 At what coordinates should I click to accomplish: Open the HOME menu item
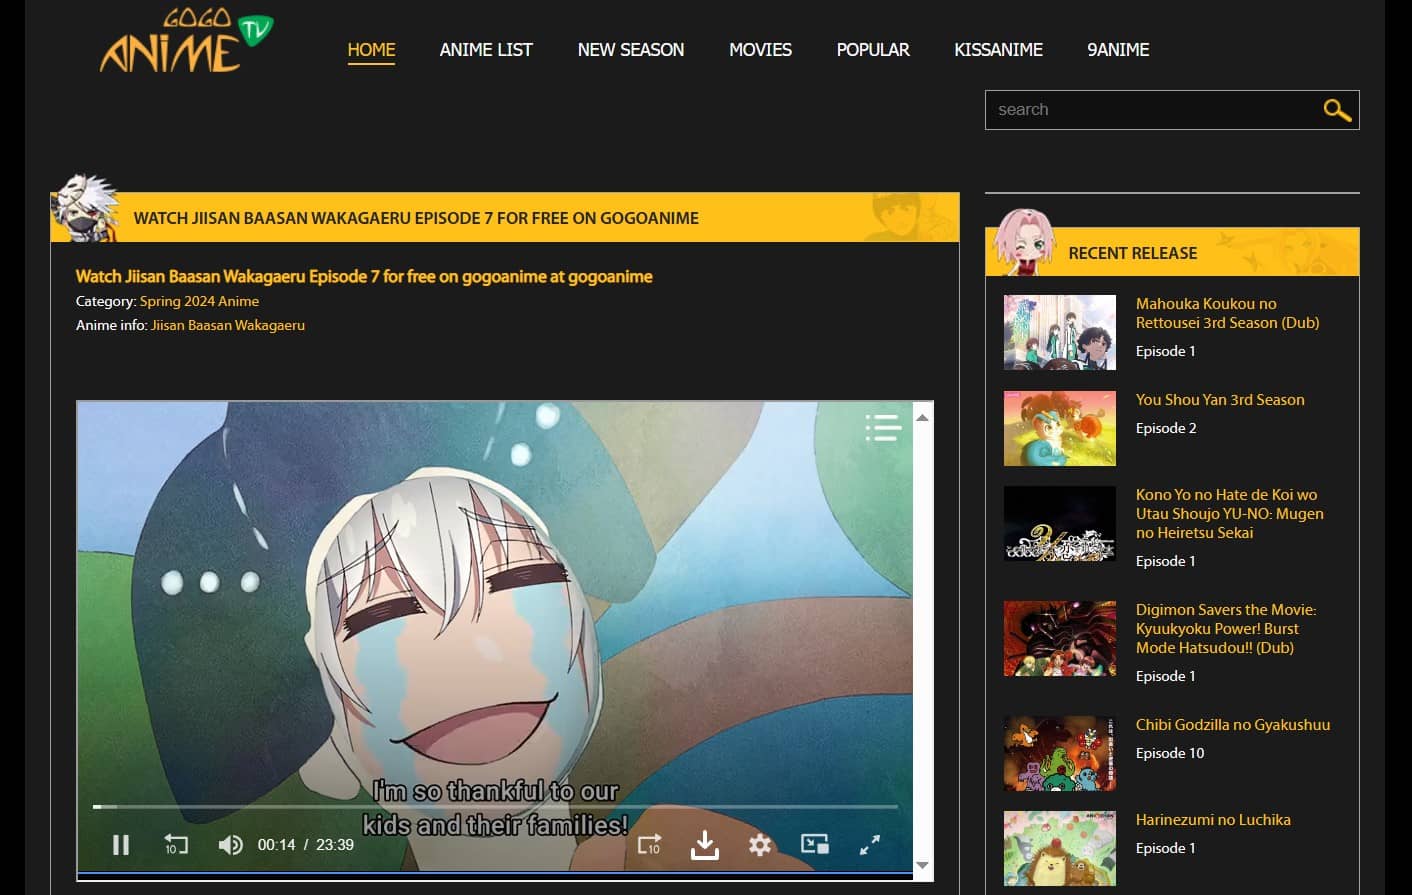click(371, 50)
